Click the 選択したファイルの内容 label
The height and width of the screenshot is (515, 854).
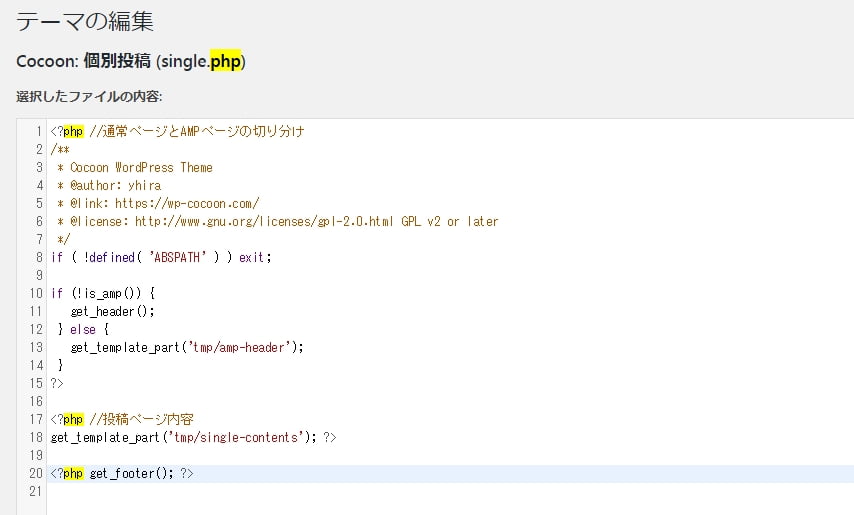click(89, 97)
